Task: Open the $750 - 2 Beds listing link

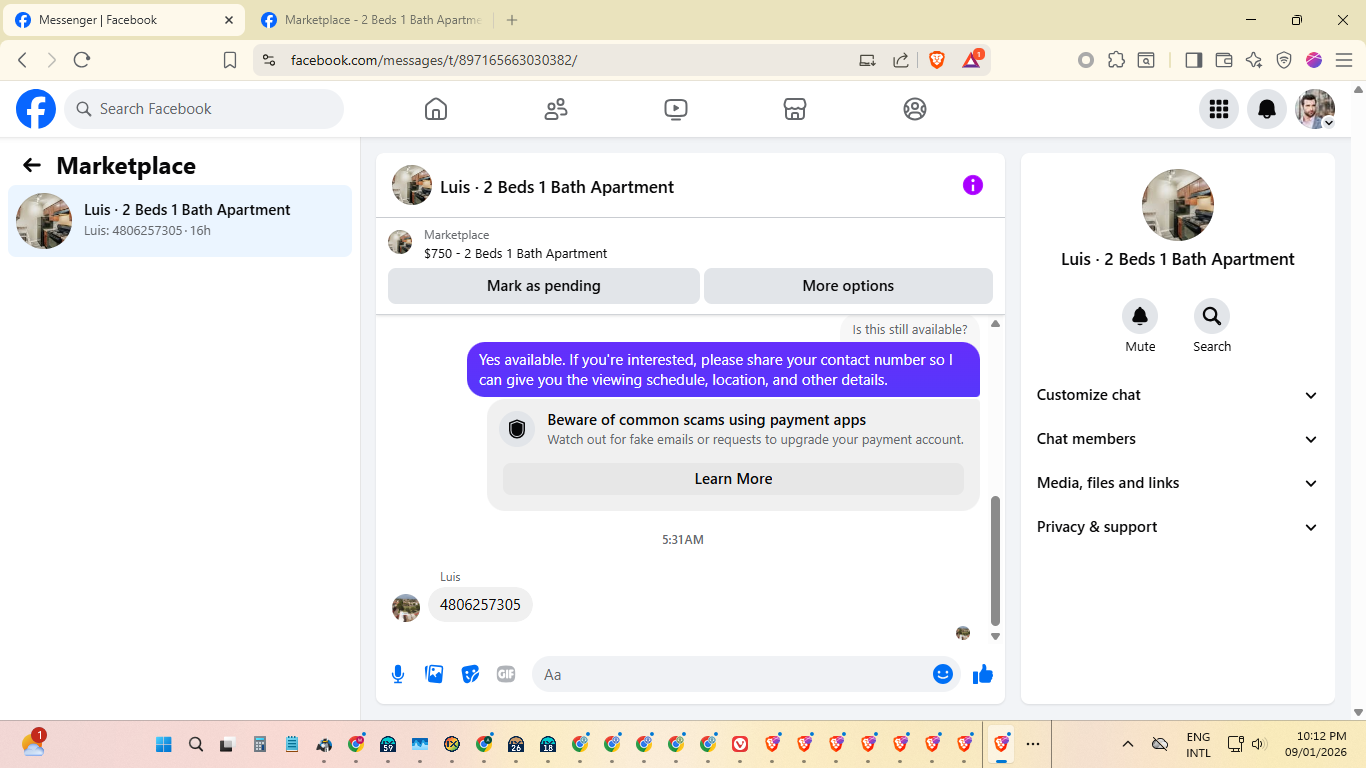Action: coord(515,253)
